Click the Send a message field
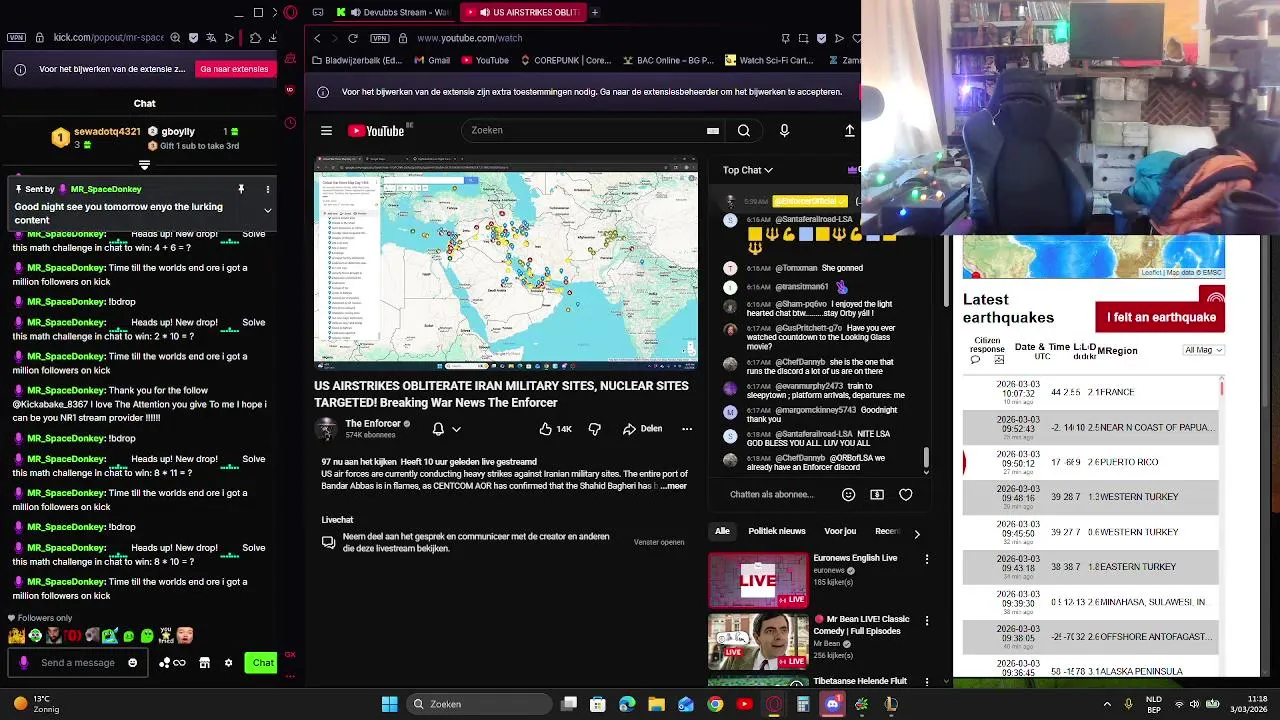Screen dimensions: 1280x720 click(x=78, y=663)
